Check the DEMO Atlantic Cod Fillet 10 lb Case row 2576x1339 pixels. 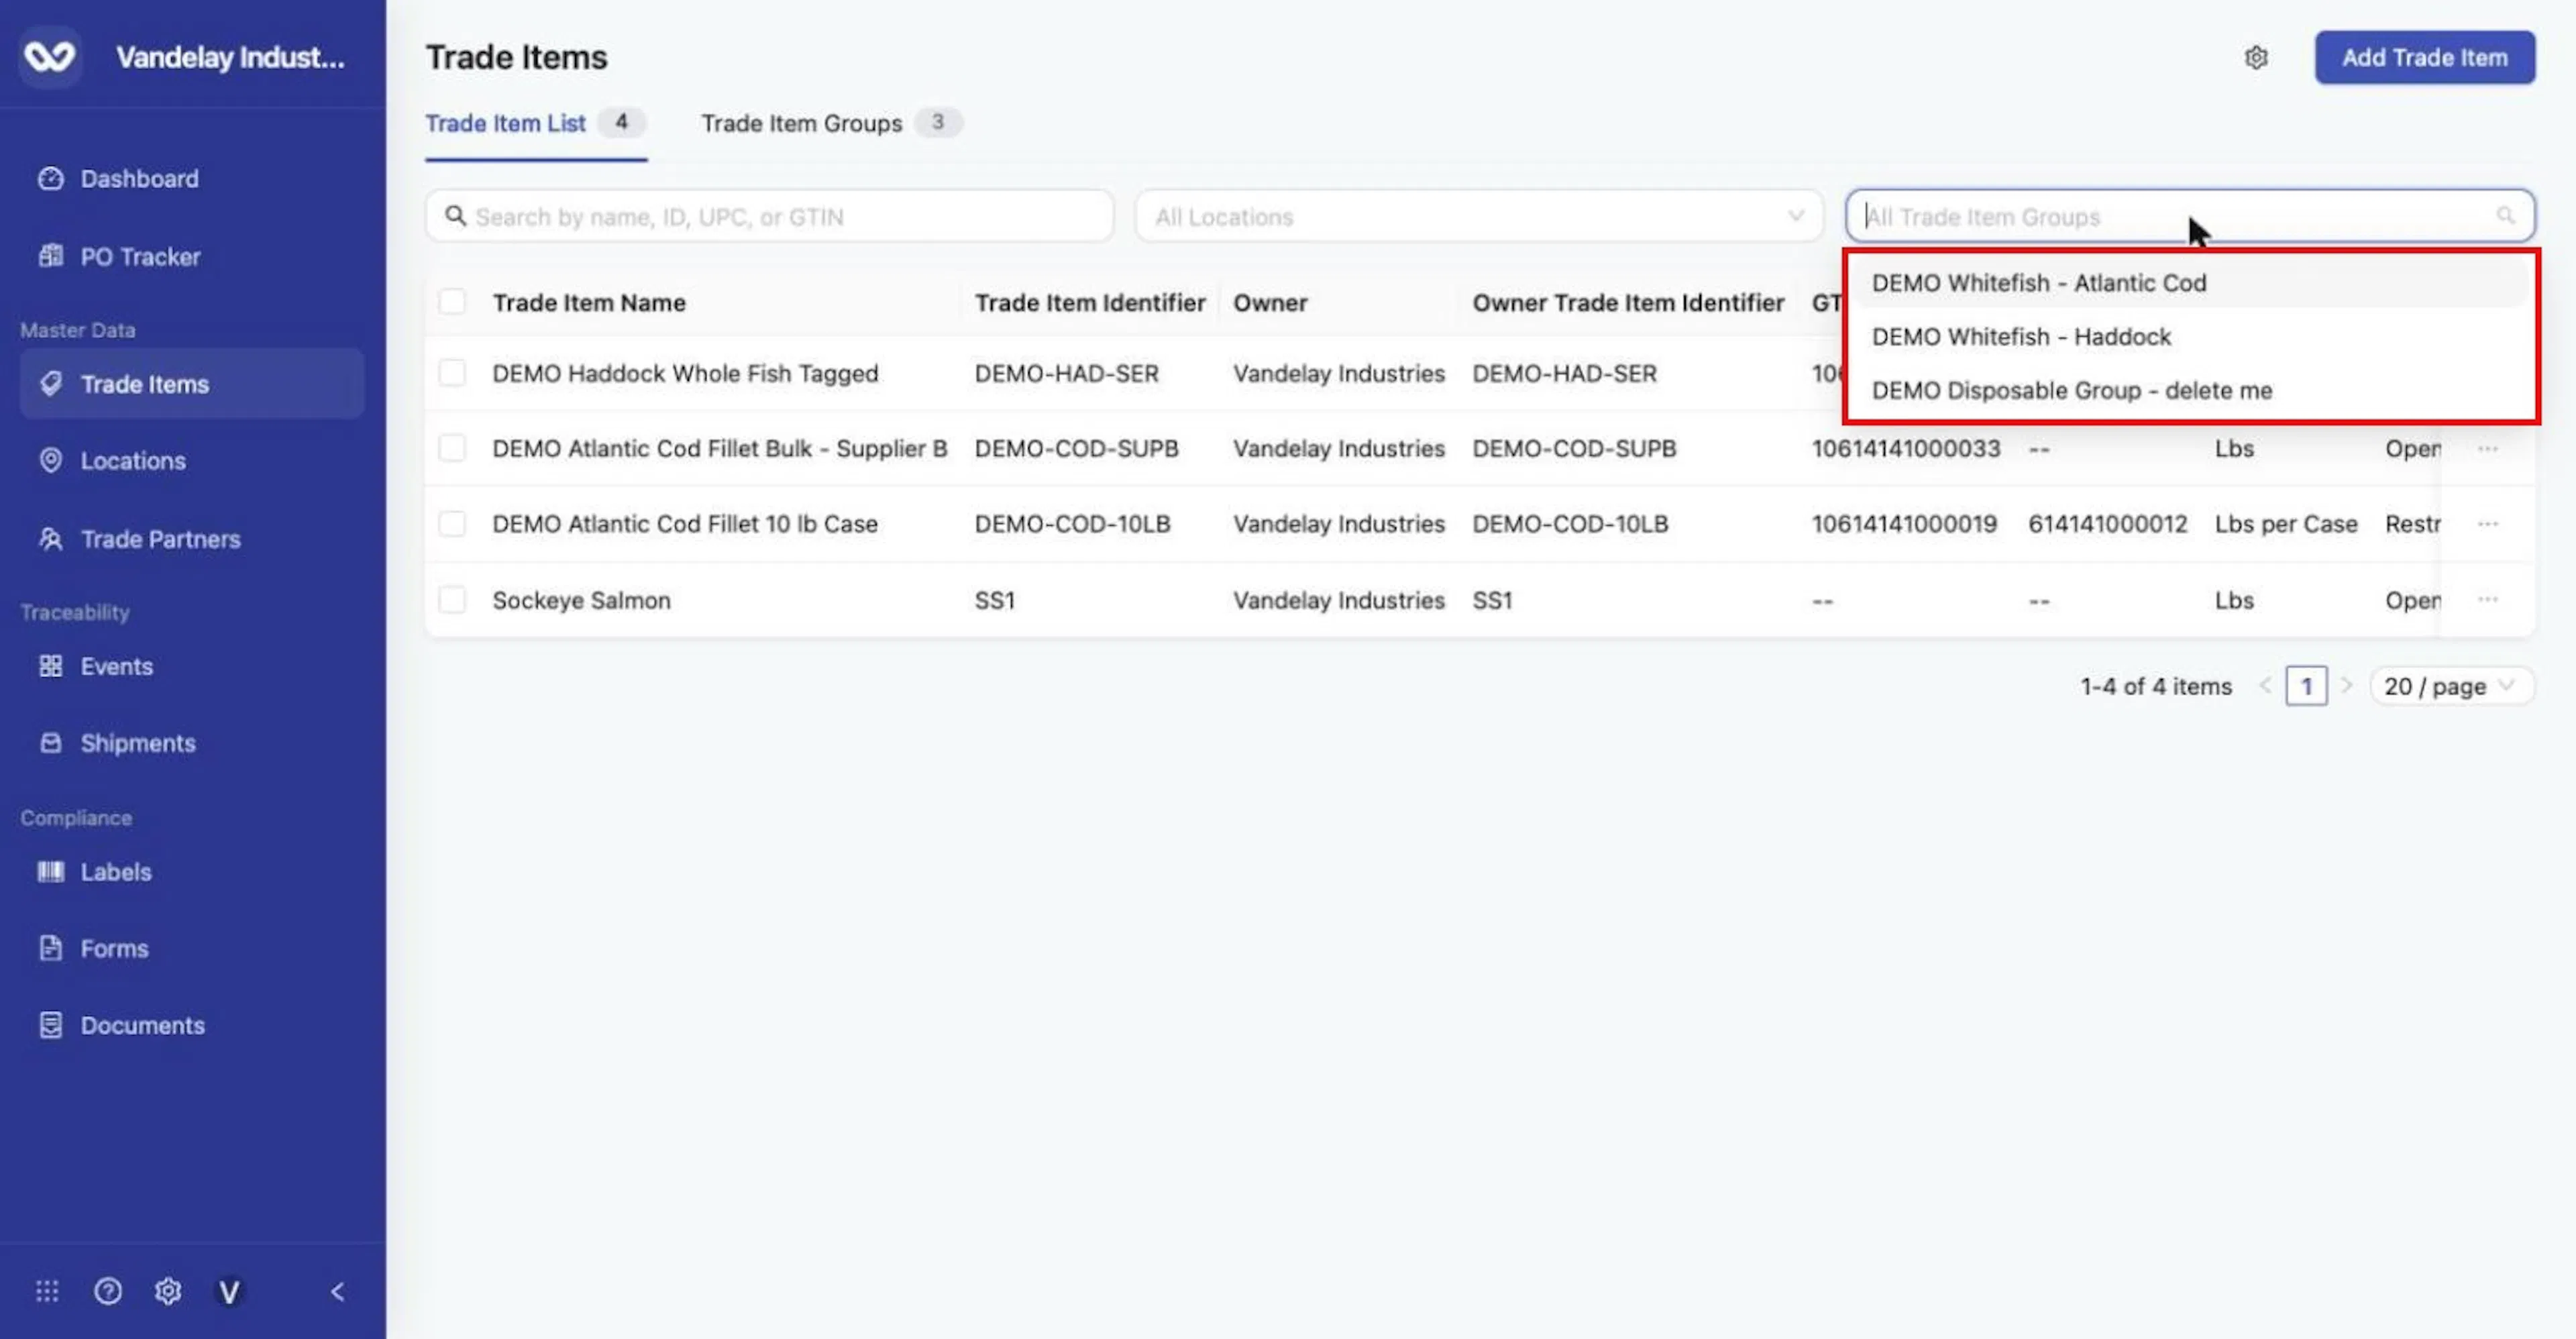tap(452, 524)
